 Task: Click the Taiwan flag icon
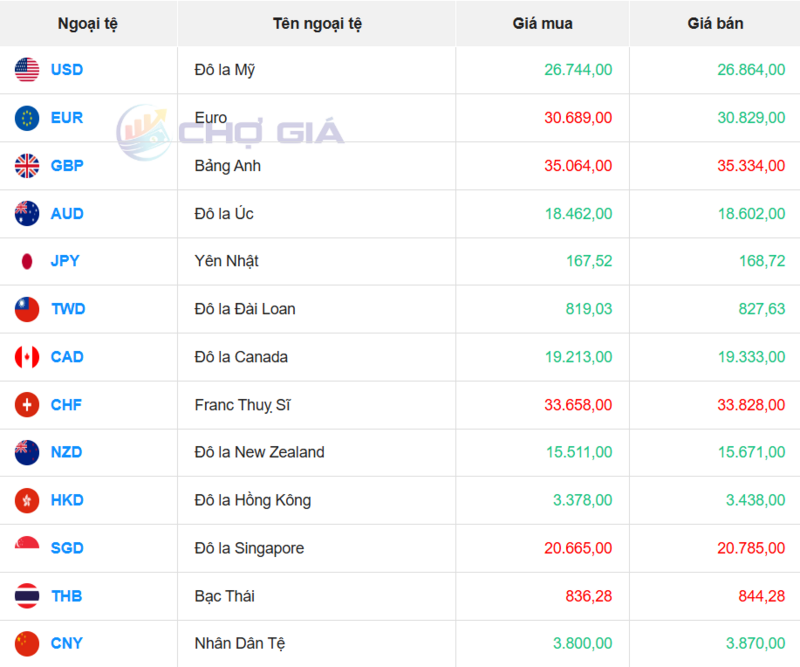[27, 309]
